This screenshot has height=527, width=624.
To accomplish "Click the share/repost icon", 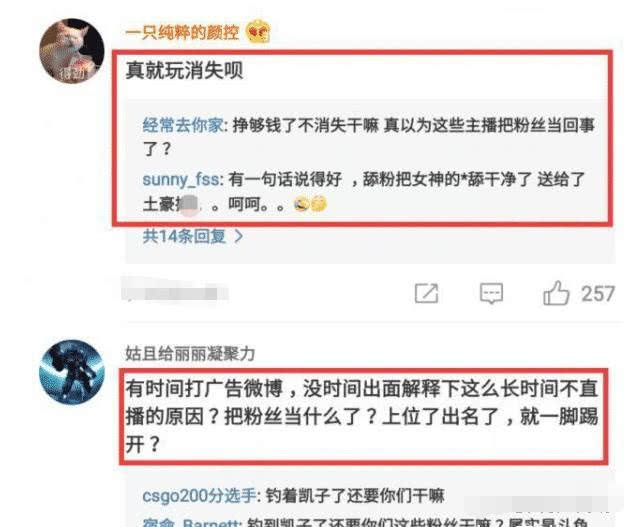I will click(x=426, y=293).
